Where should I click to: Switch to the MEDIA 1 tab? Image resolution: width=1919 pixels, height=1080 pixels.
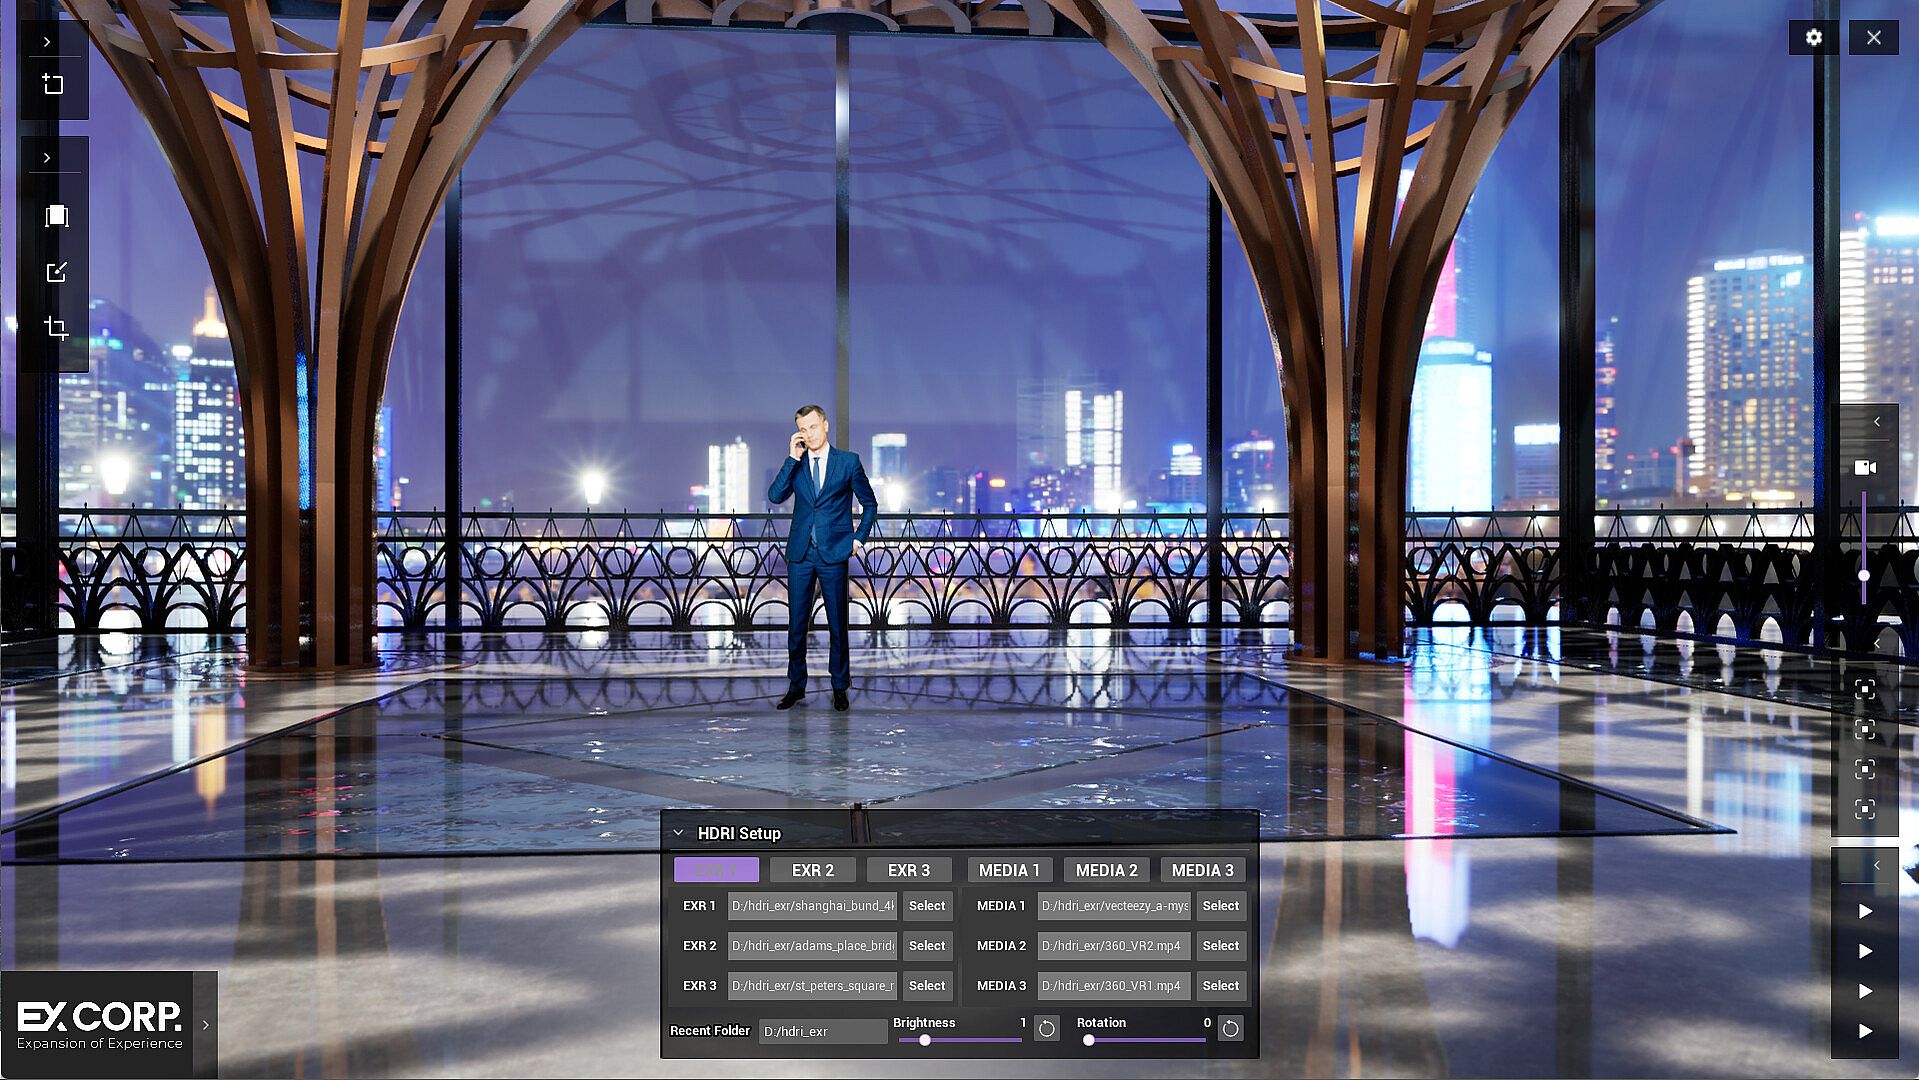click(x=1009, y=870)
